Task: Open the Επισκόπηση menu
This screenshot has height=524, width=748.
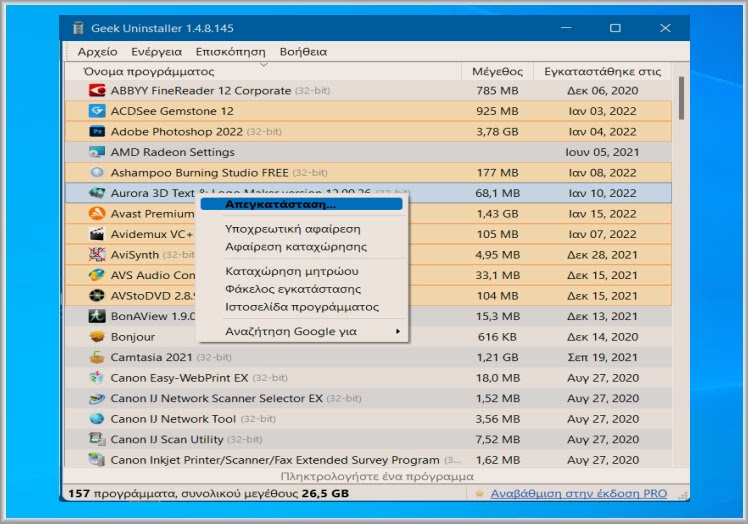Action: pos(230,52)
